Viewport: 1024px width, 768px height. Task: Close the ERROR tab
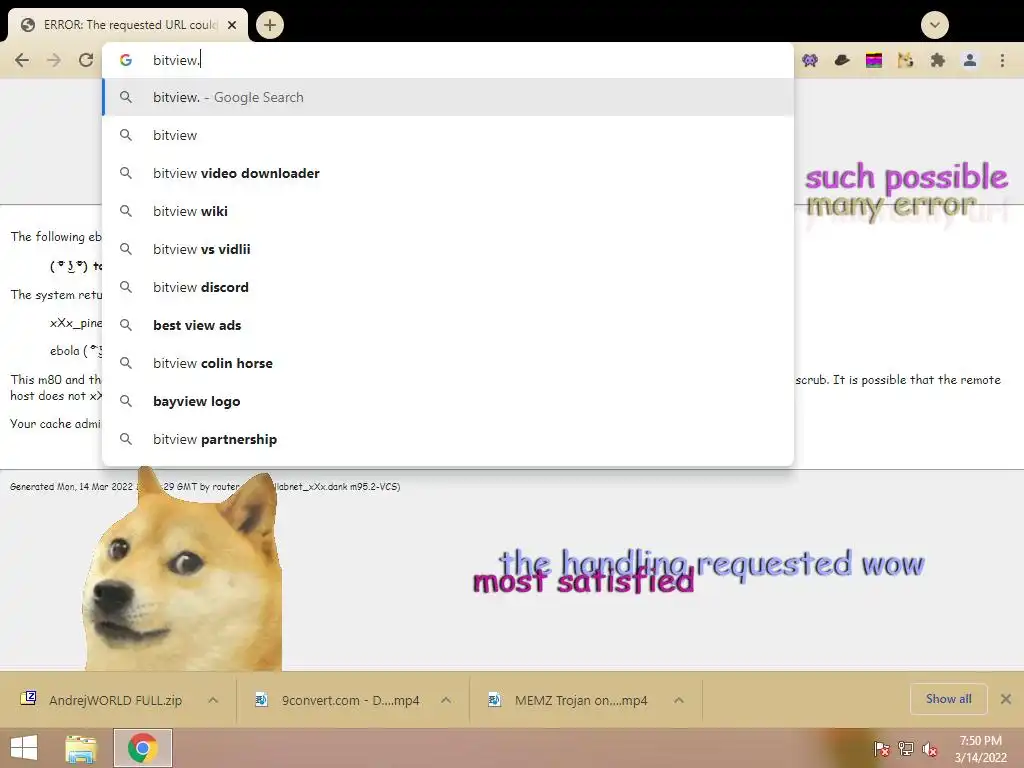click(x=232, y=25)
